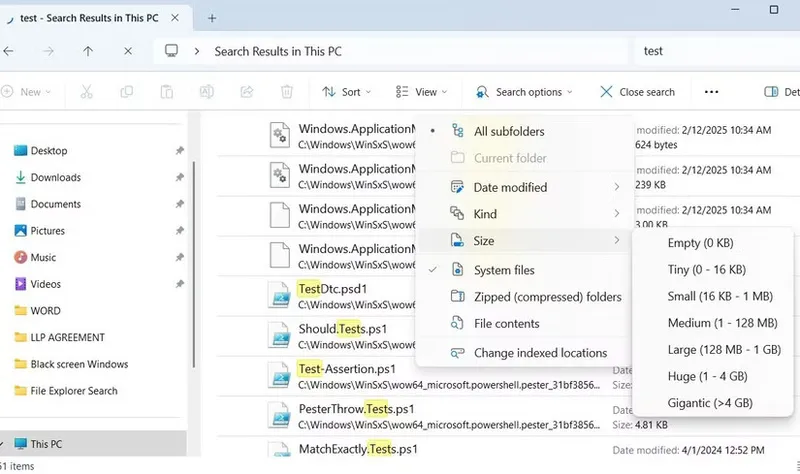Select the PesterThrow.Tests.ps1 file name
800x474 pixels.
pos(357,409)
